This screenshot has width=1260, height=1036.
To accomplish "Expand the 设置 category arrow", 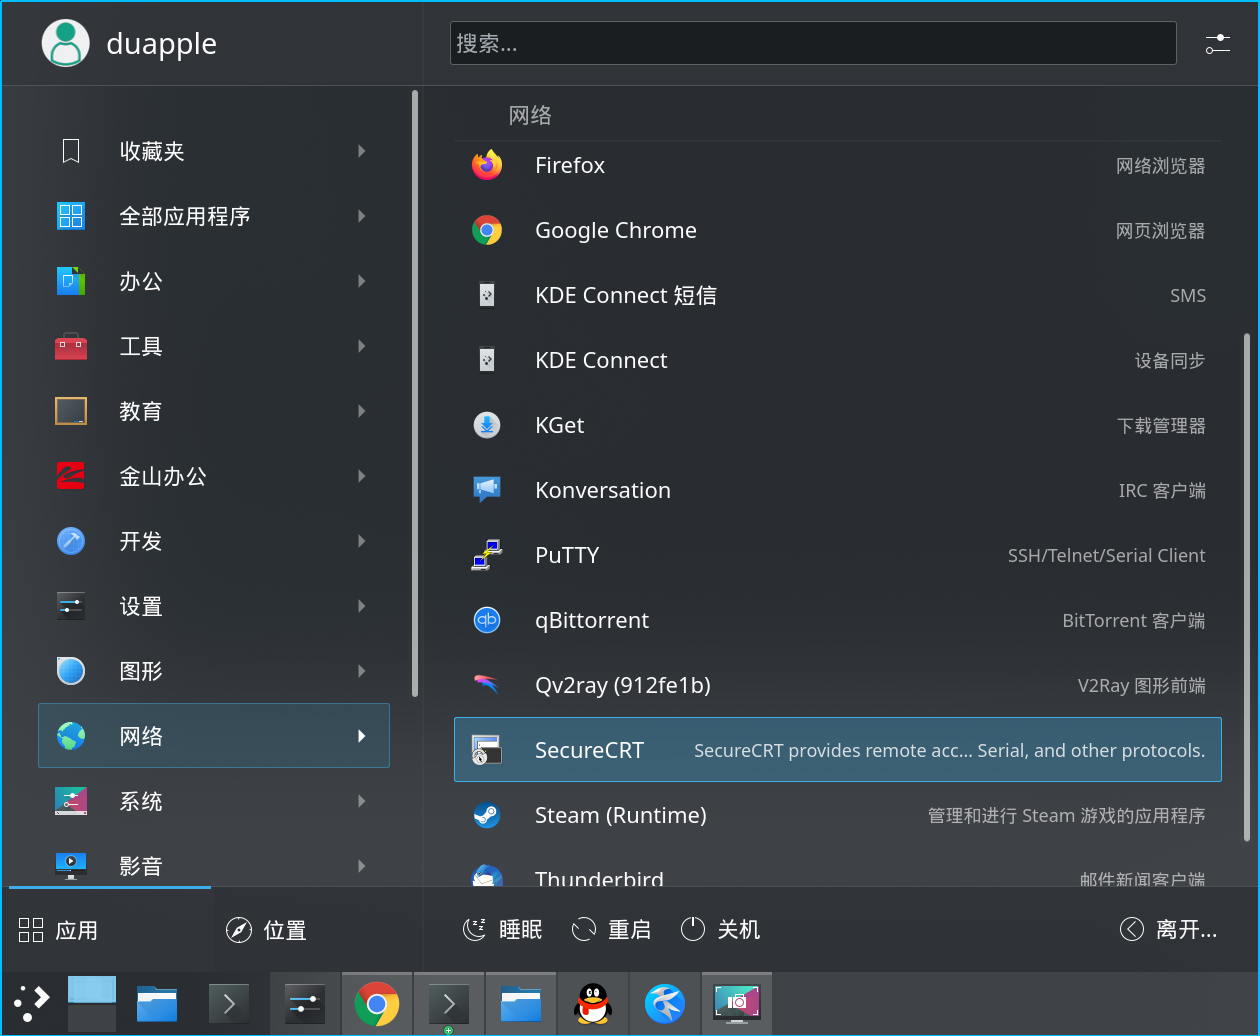I will [x=362, y=606].
